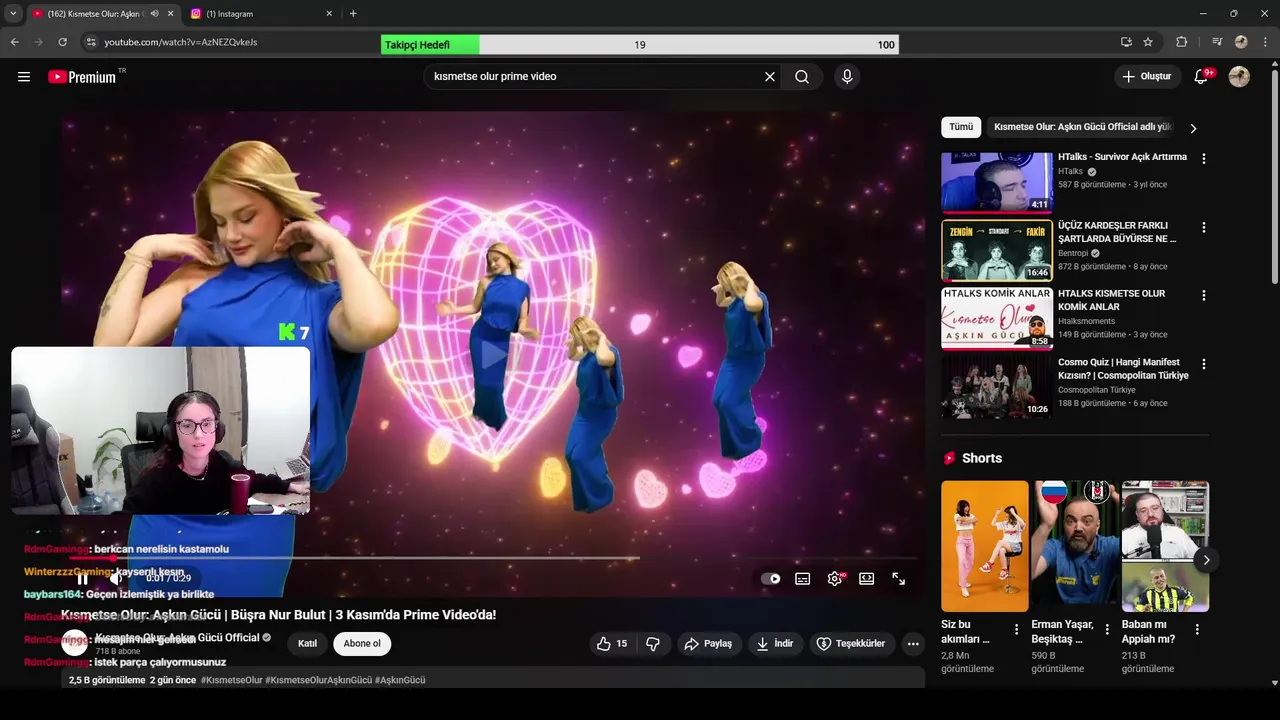This screenshot has height=720, width=1280.
Task: Open more actions under video
Action: click(913, 644)
